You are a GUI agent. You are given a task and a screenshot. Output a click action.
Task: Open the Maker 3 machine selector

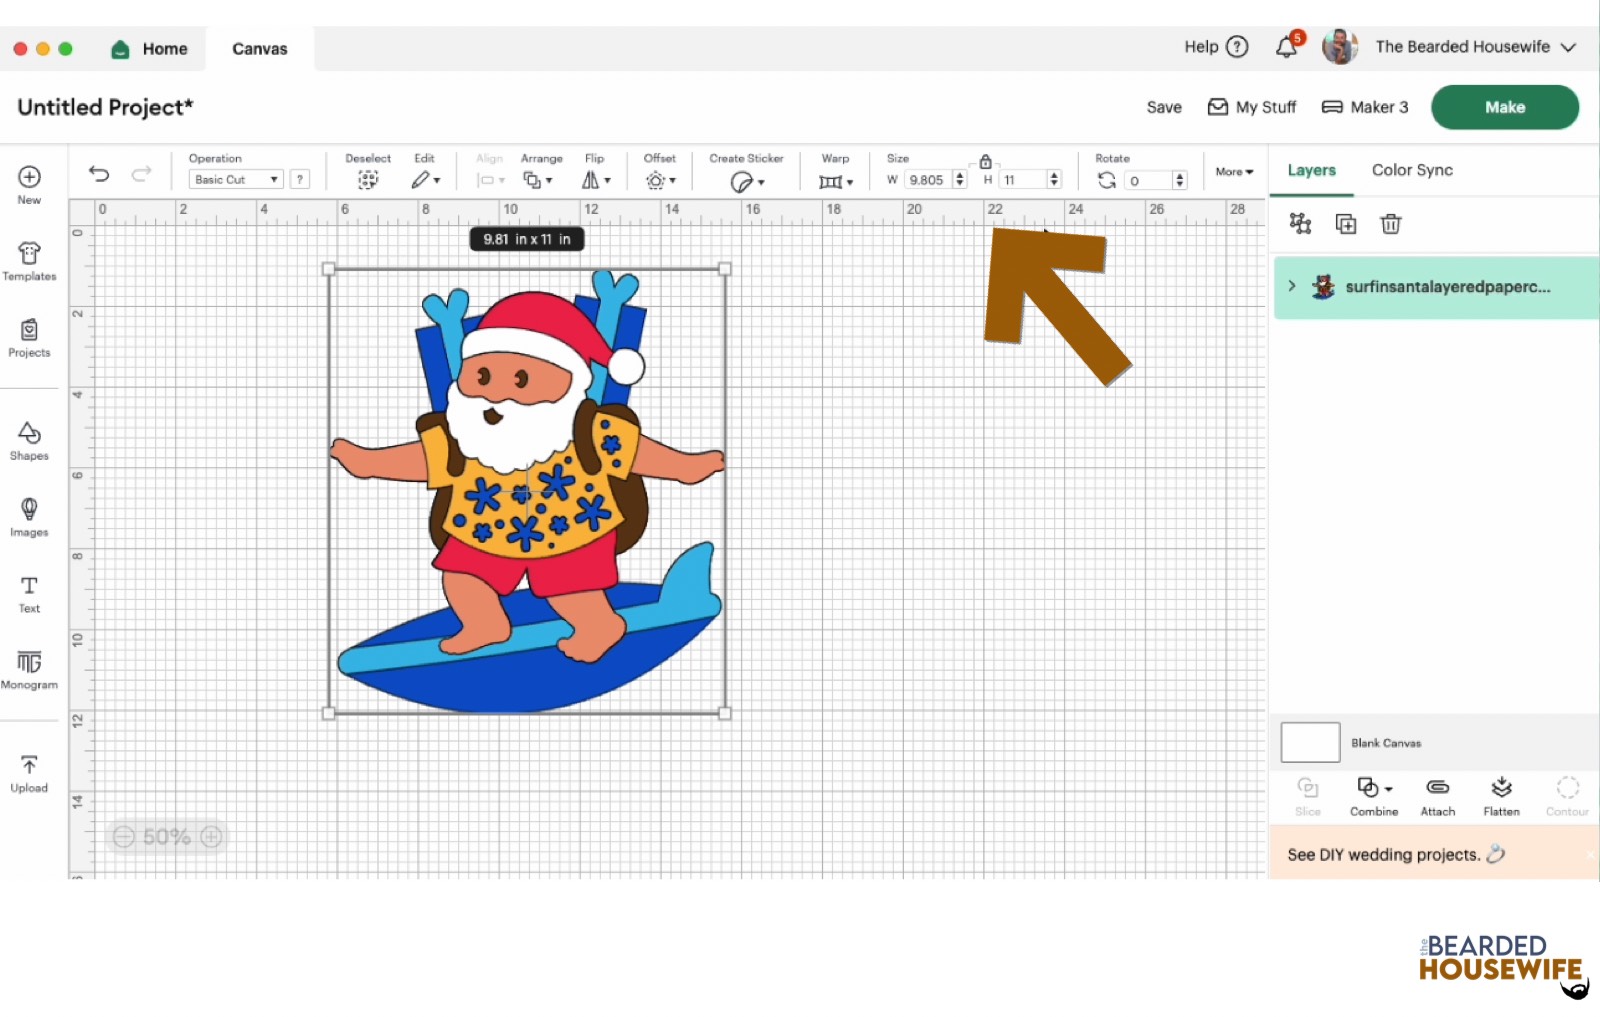pos(1365,107)
